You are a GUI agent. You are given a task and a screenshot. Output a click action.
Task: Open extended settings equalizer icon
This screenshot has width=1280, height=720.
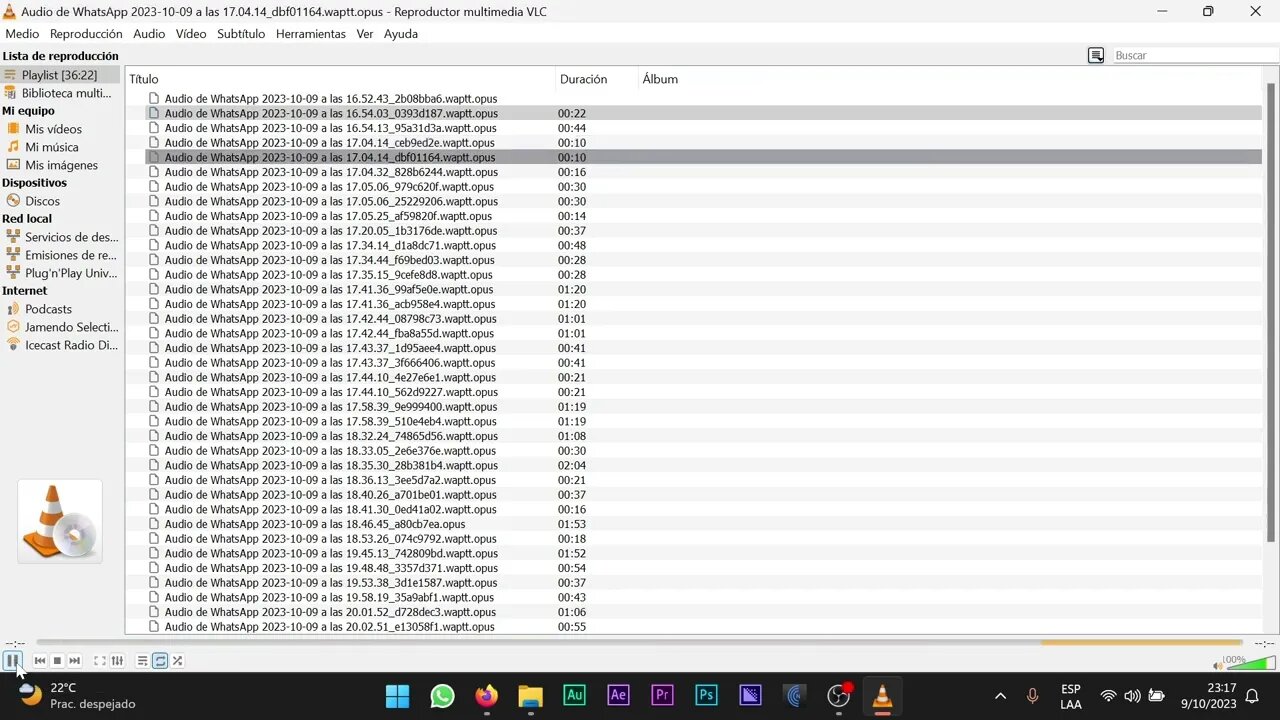pos(117,661)
